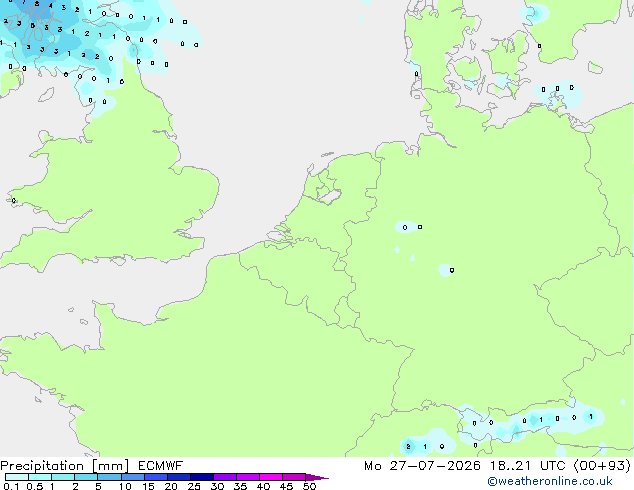Click the 'ECMWF' model label
This screenshot has height=490, width=634.
(x=161, y=466)
